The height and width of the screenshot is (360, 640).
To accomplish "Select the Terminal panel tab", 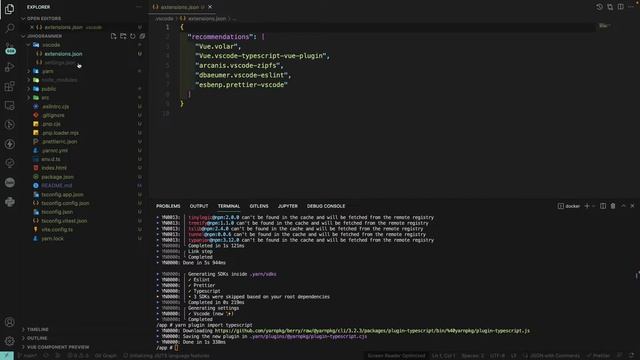I will click(229, 206).
